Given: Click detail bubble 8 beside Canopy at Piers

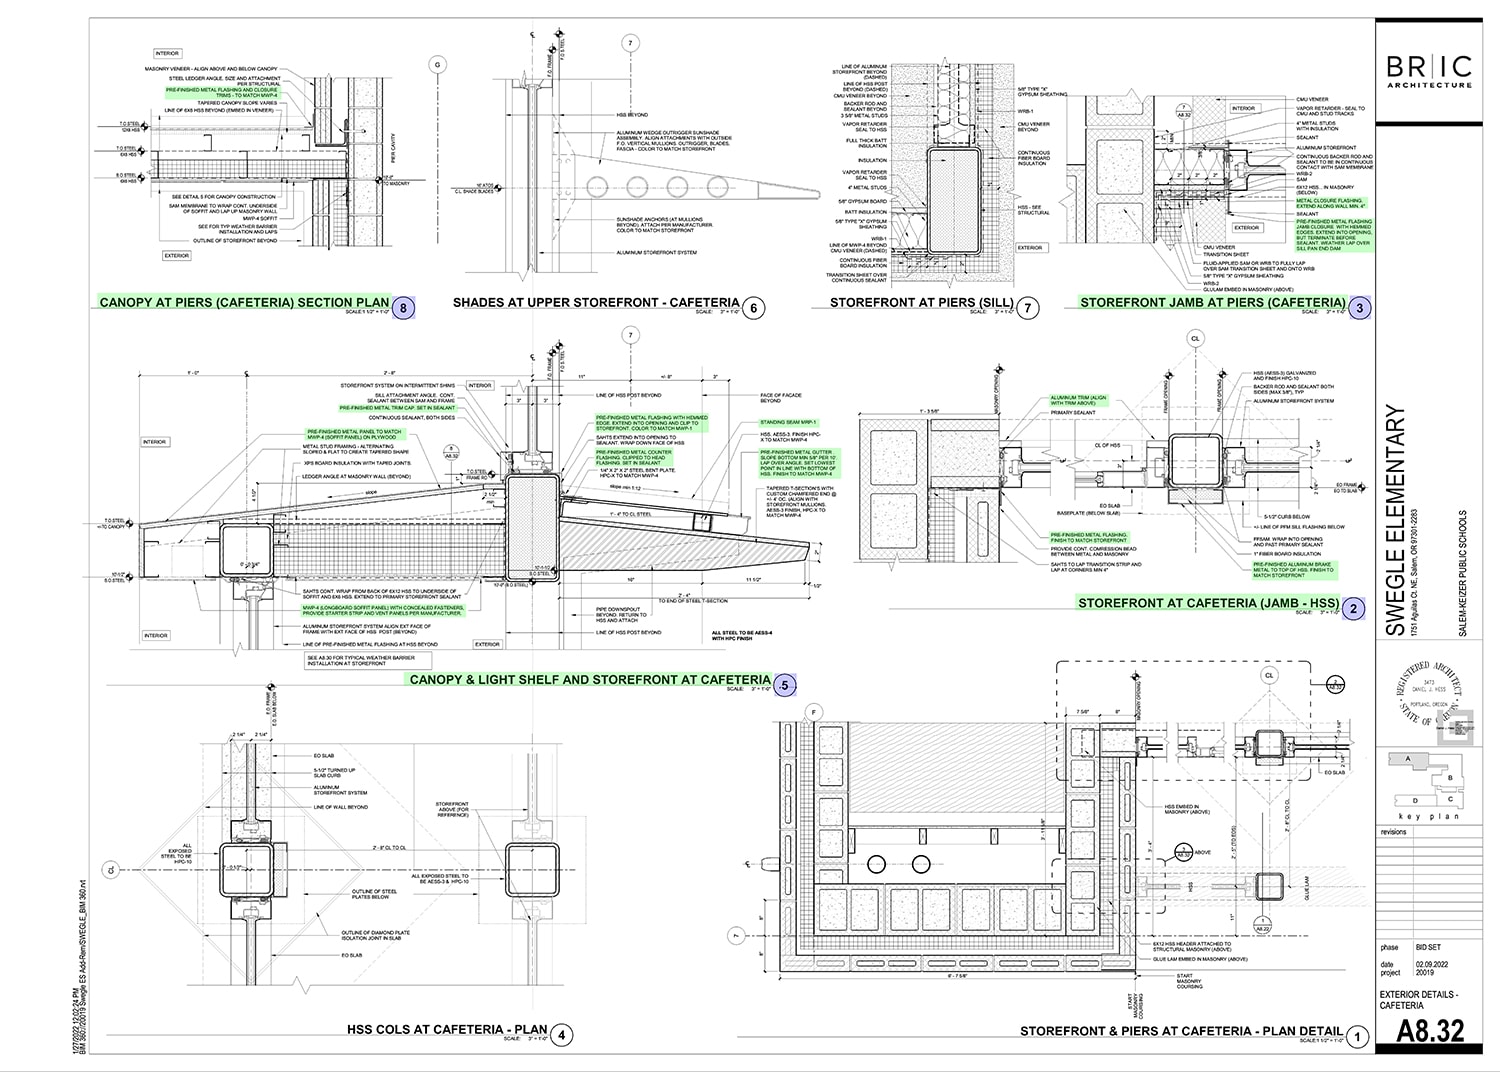Looking at the screenshot, I should [403, 307].
